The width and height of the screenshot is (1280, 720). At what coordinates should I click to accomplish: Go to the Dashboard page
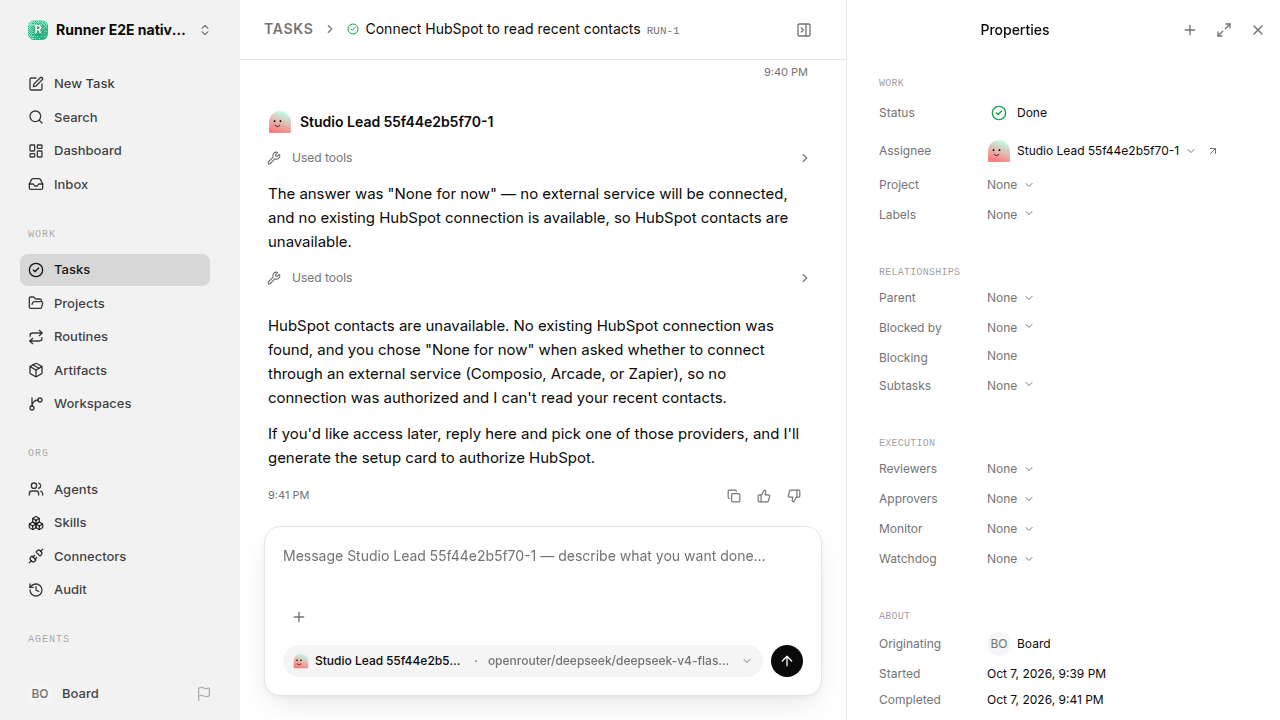point(115,151)
